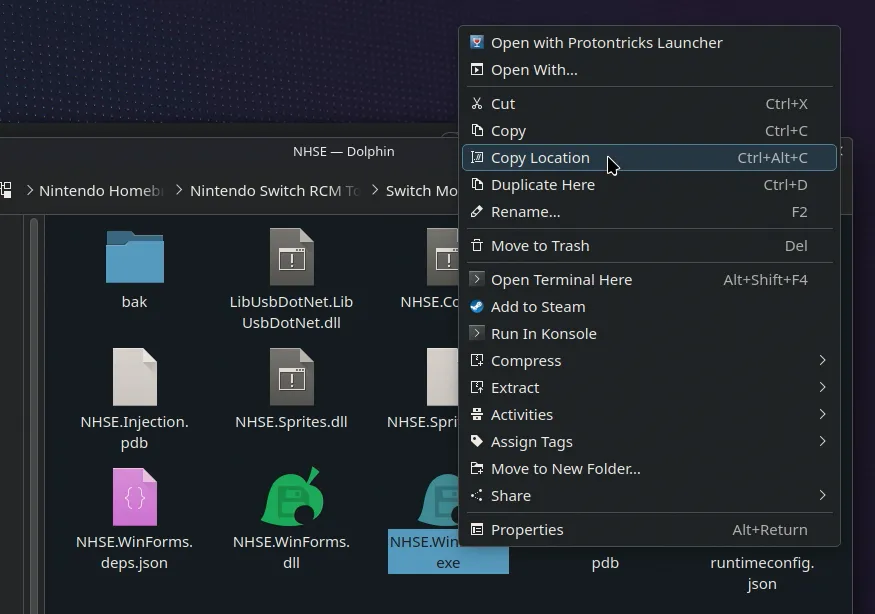The height and width of the screenshot is (614, 875).
Task: Open Properties from the context menu
Action: coord(649,530)
